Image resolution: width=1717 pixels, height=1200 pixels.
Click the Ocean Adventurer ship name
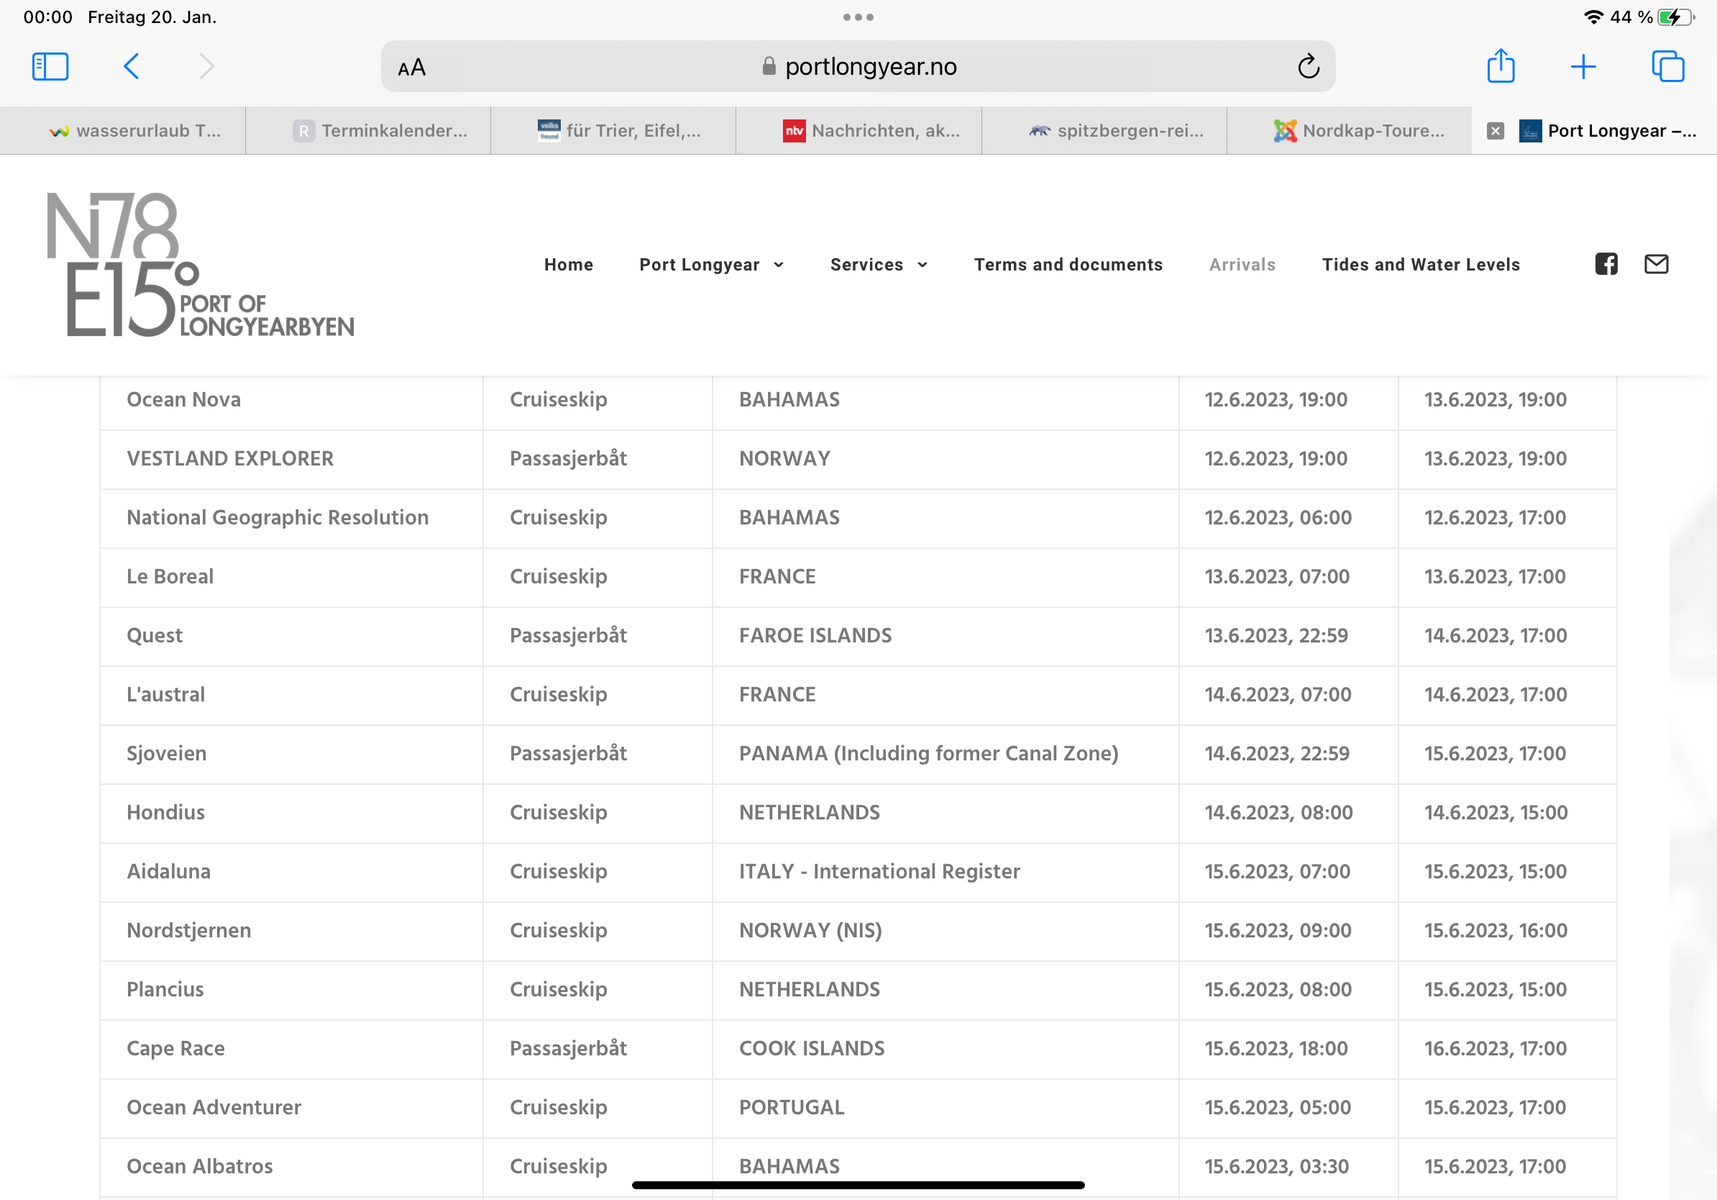213,1108
